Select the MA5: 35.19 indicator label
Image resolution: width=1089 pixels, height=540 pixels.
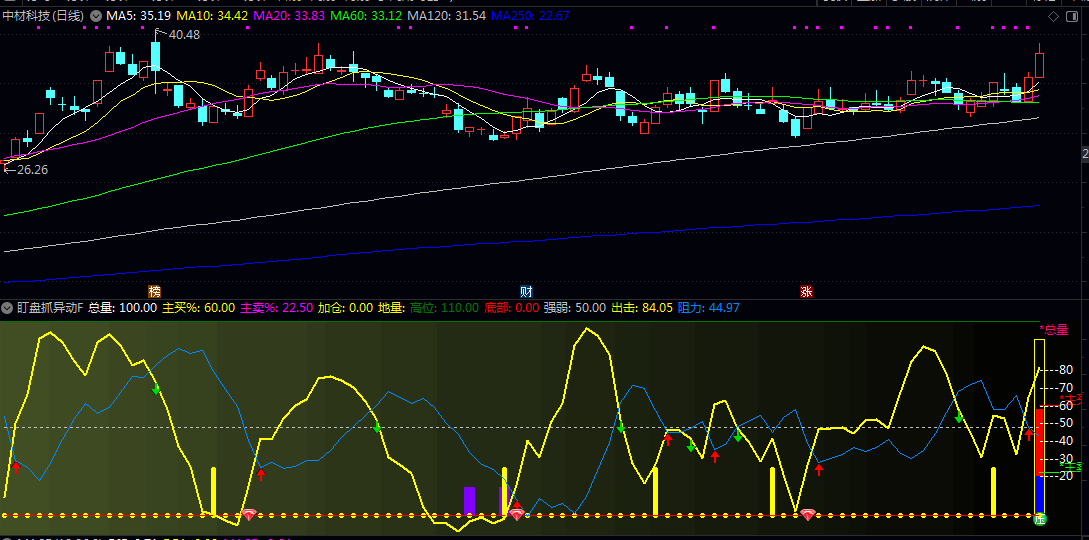click(137, 16)
